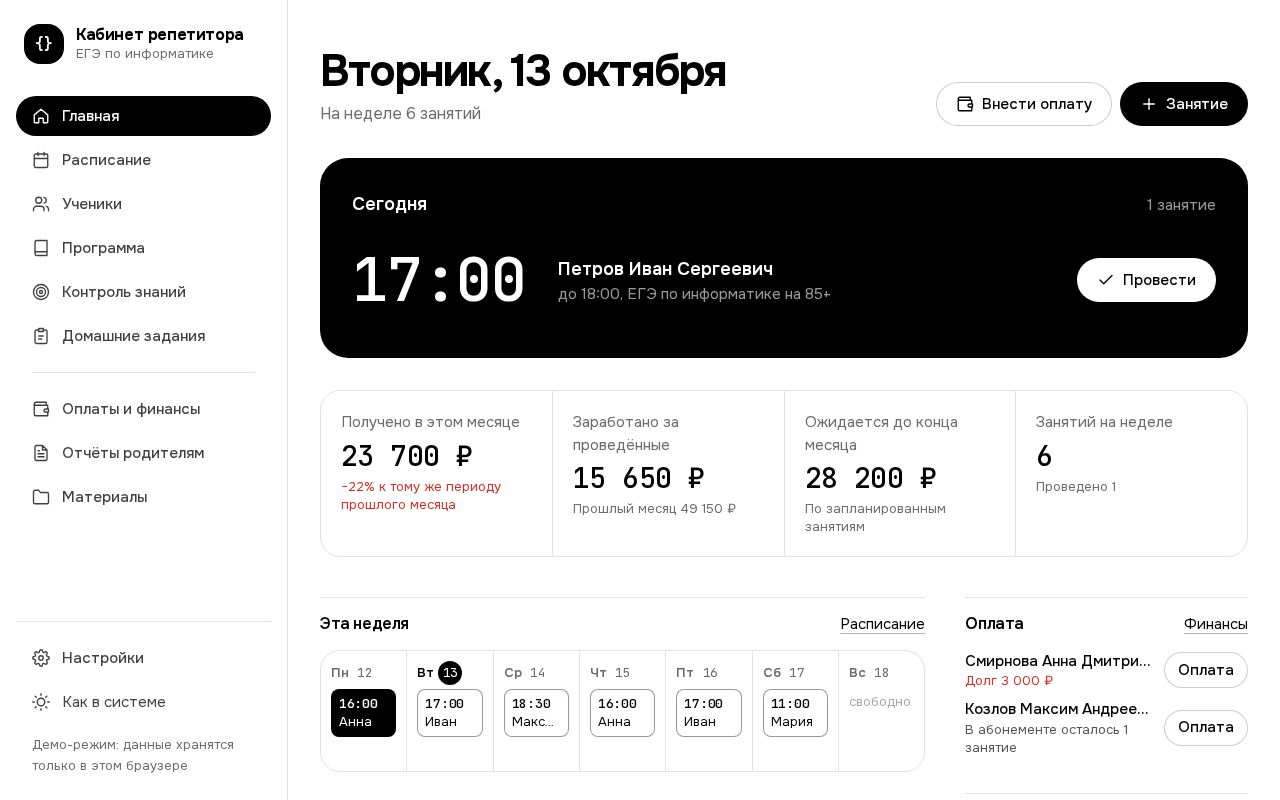Click the Внести оплату button

pos(1024,104)
